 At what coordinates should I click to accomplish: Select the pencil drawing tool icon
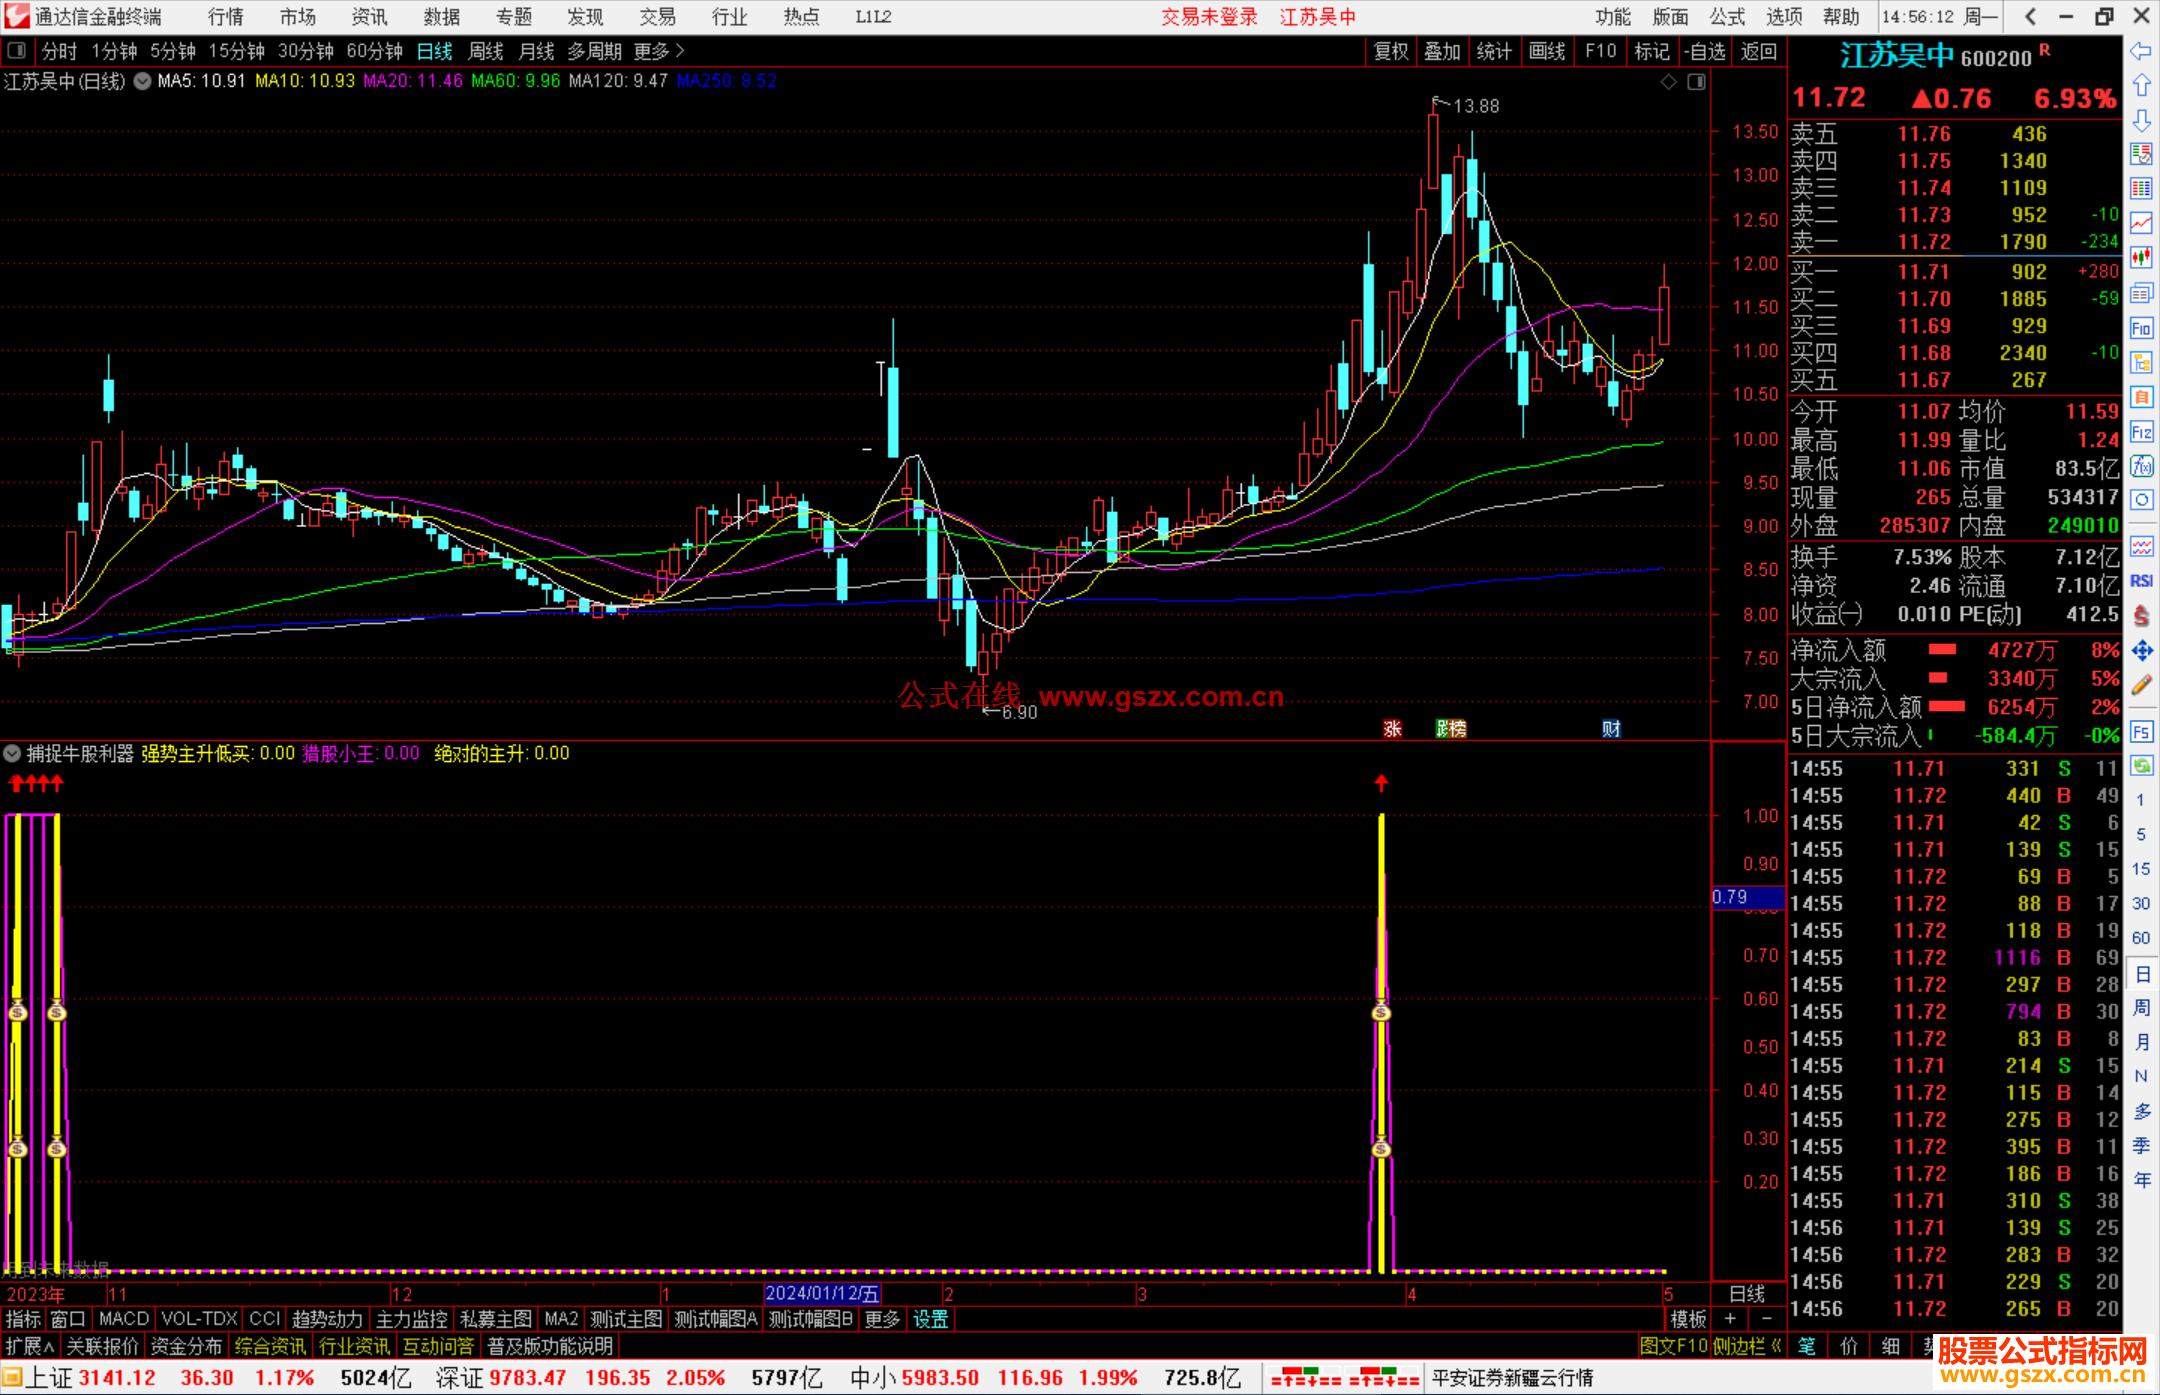point(2141,685)
